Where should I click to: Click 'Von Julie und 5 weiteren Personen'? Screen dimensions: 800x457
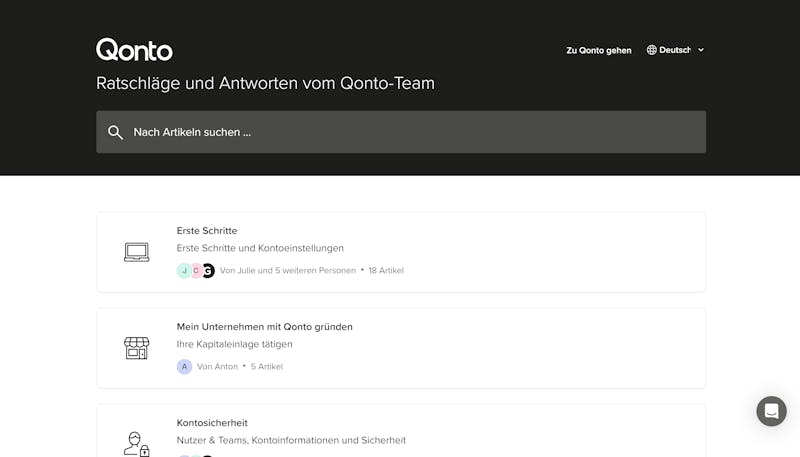tap(288, 270)
